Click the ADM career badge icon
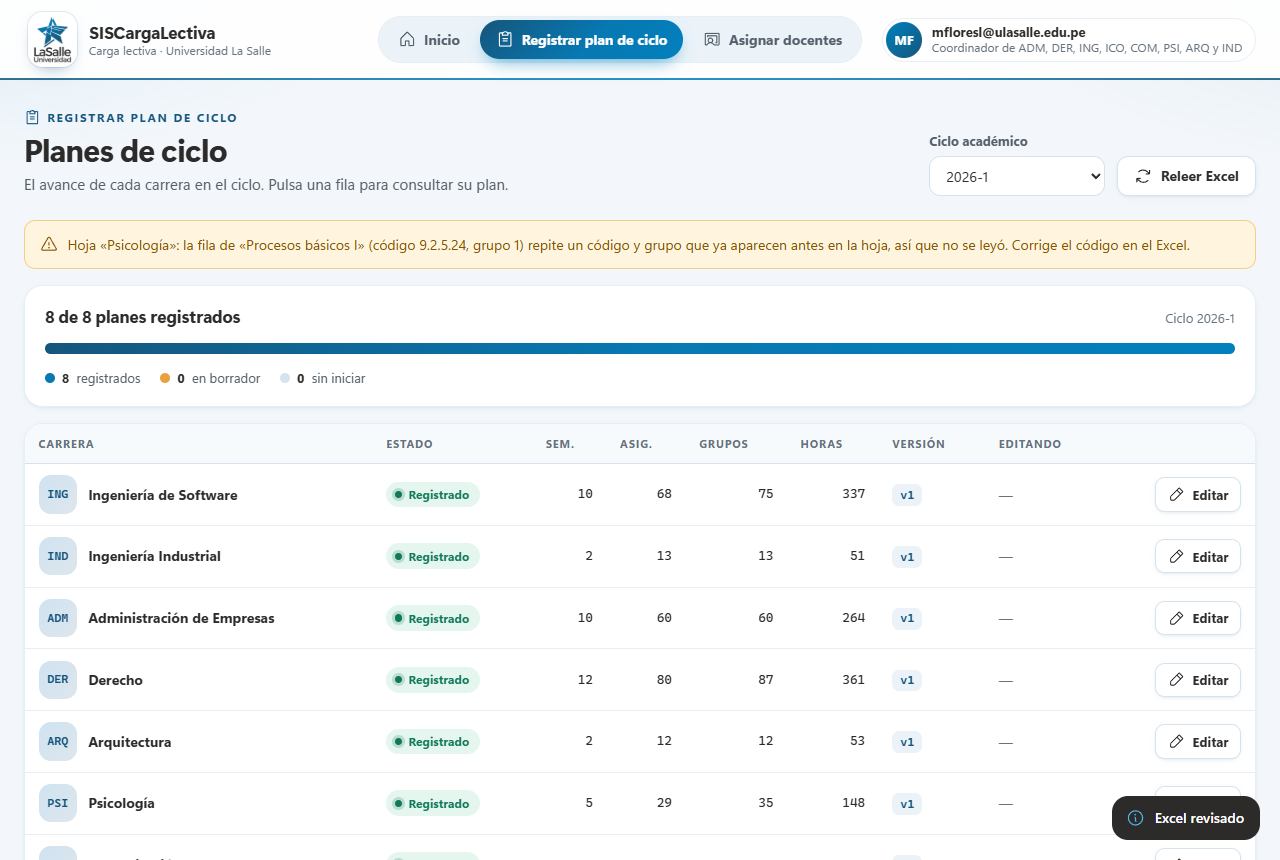 [58, 618]
